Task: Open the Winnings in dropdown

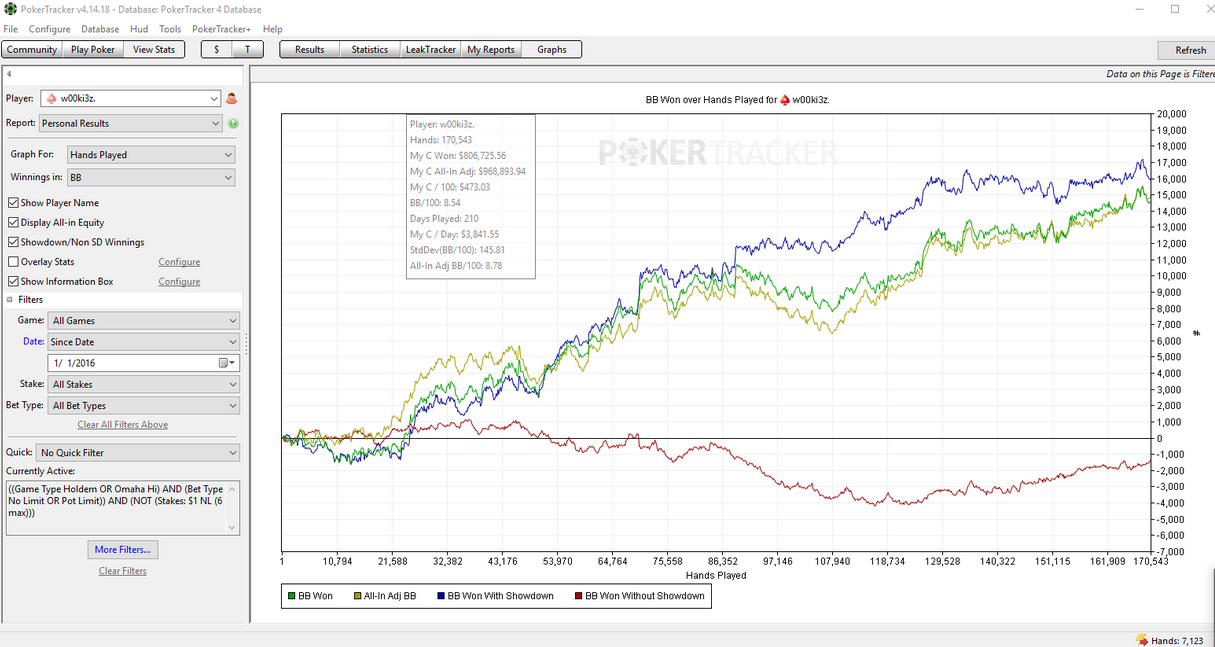Action: coord(151,177)
